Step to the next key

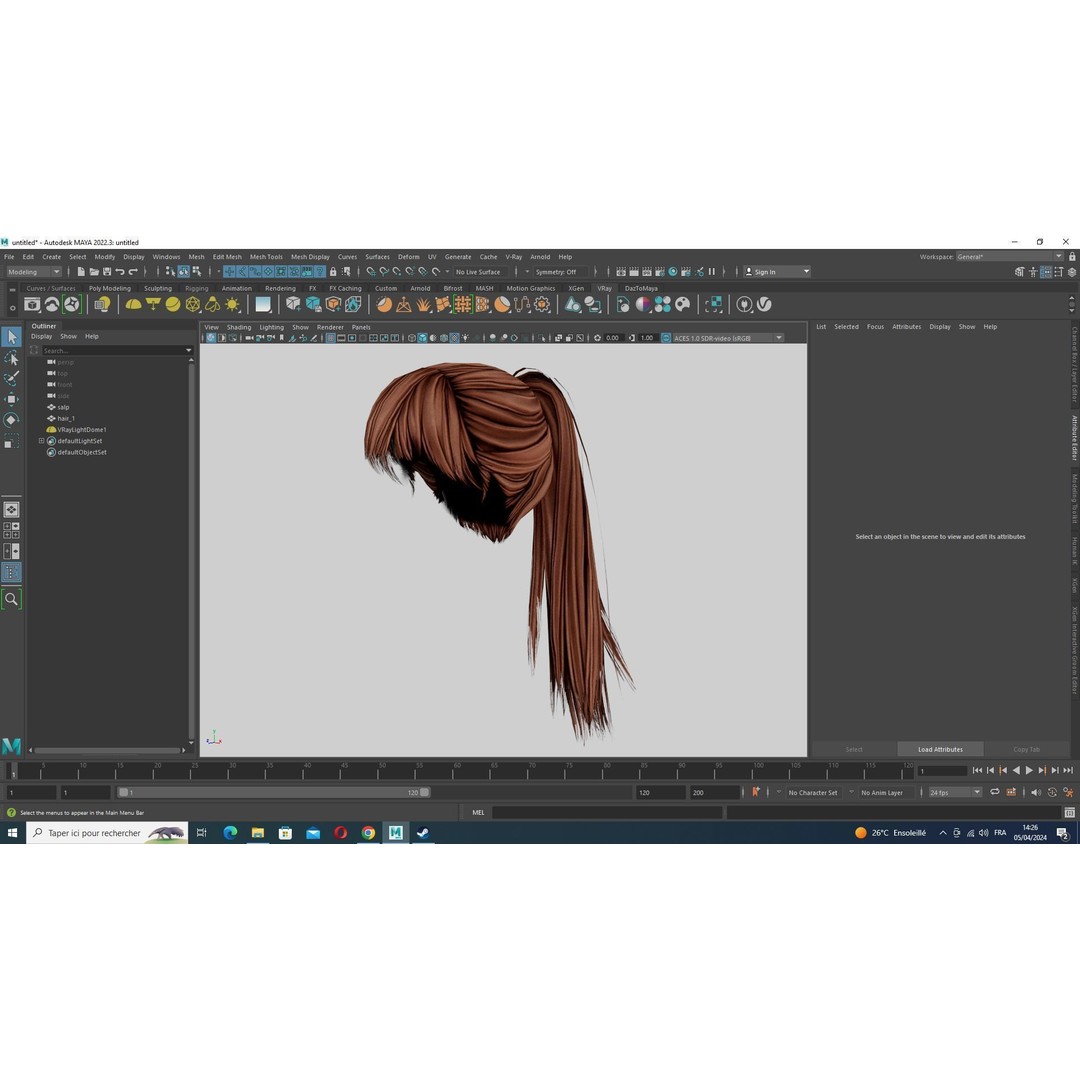1042,771
